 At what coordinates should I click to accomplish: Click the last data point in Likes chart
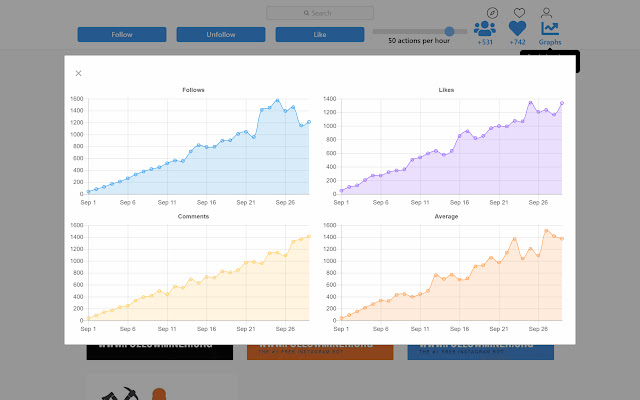562,103
